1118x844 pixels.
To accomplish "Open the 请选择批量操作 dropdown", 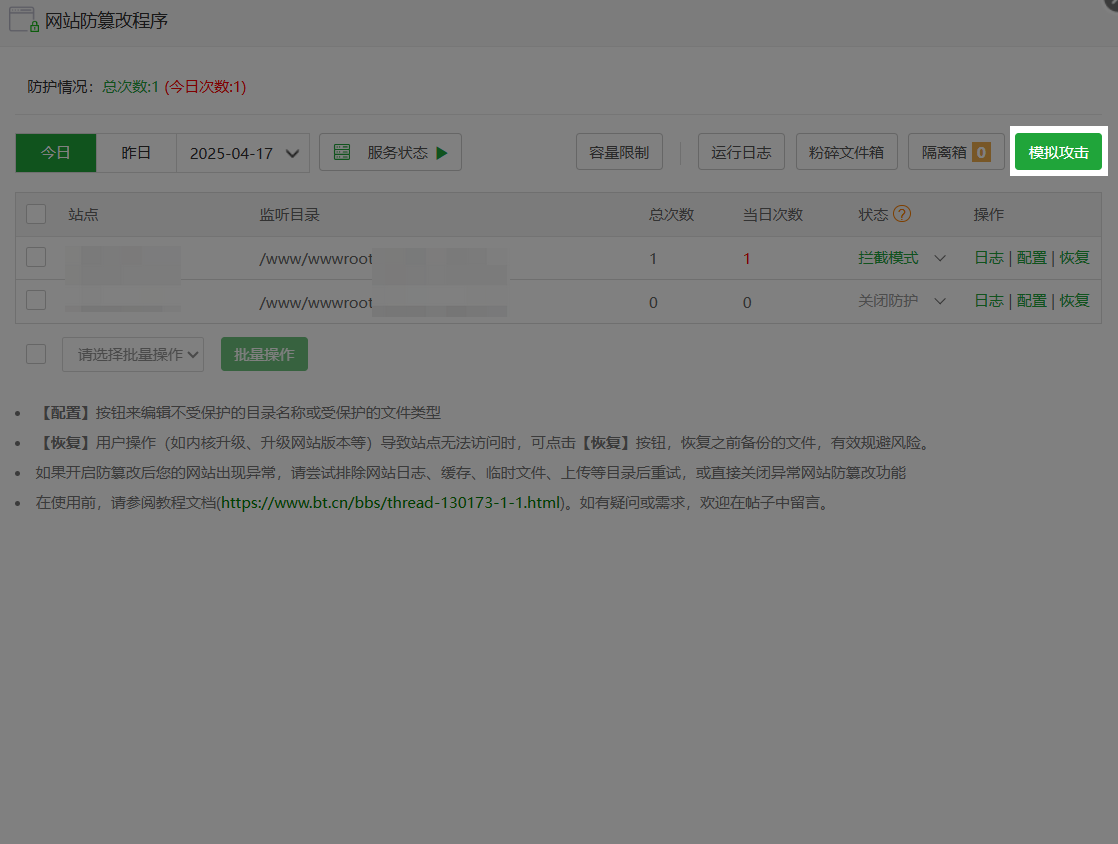I will [x=133, y=354].
